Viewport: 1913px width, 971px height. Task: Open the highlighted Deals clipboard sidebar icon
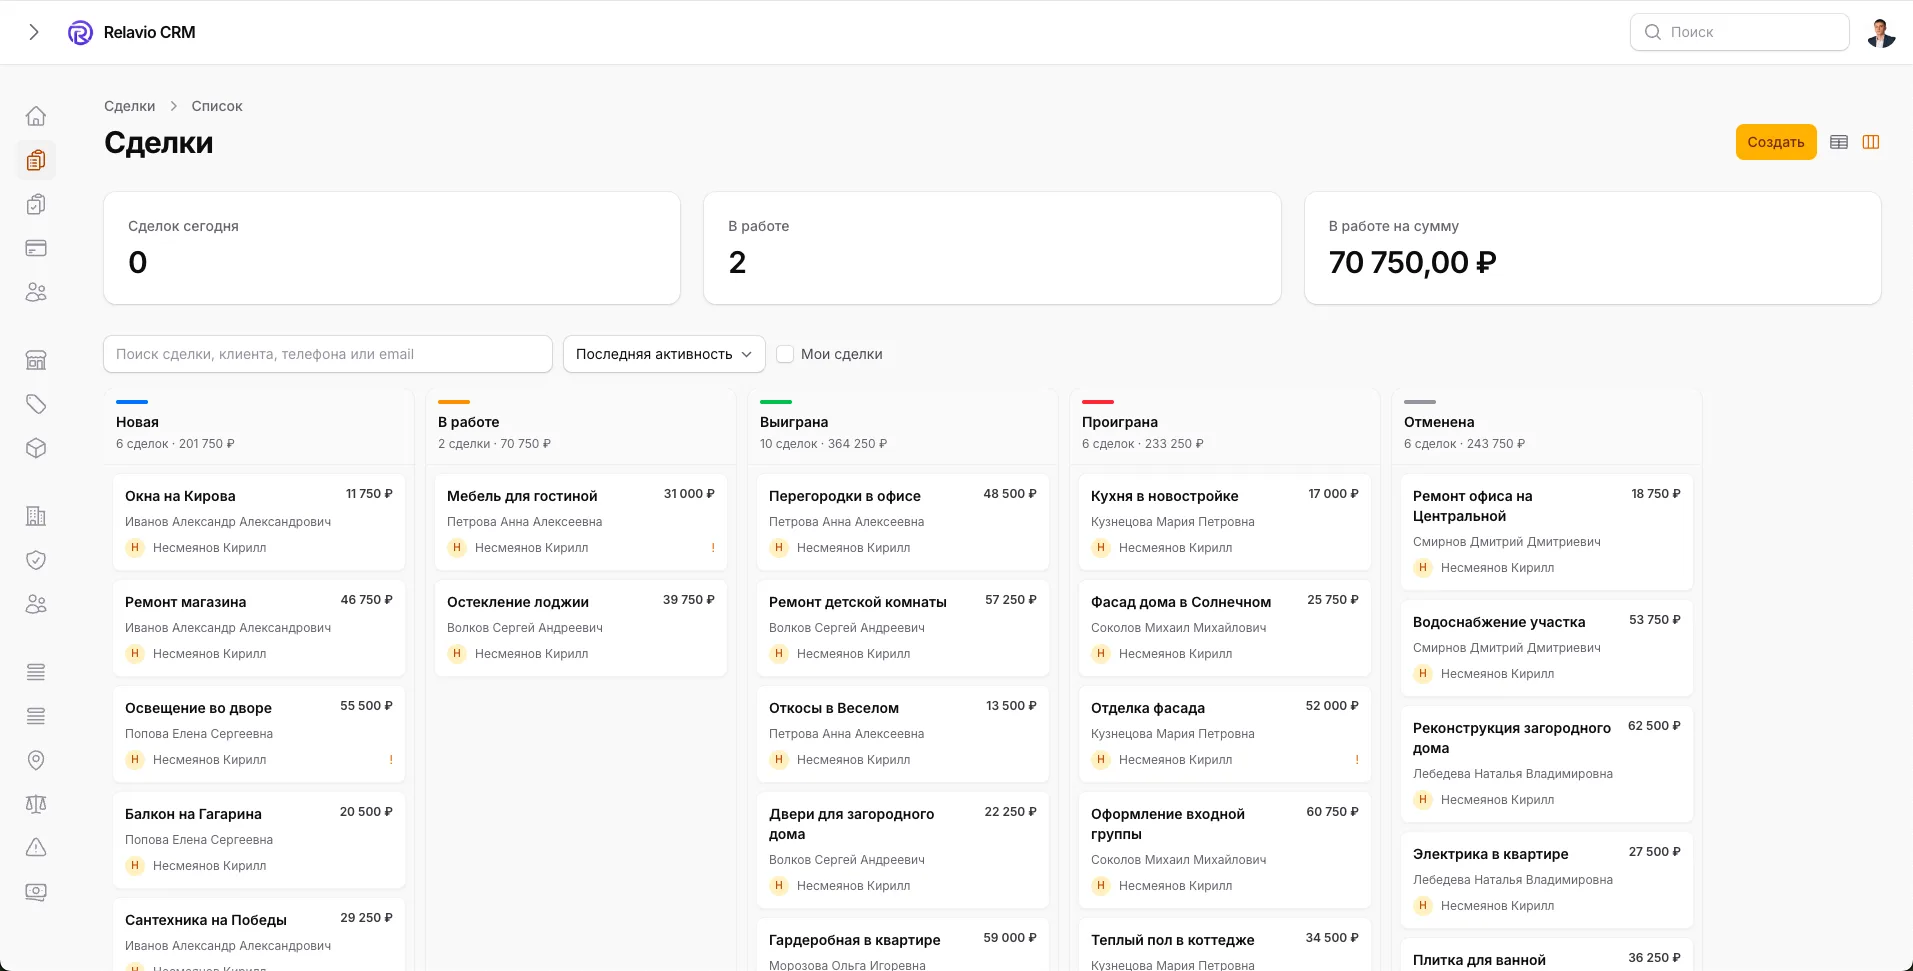pyautogui.click(x=36, y=160)
